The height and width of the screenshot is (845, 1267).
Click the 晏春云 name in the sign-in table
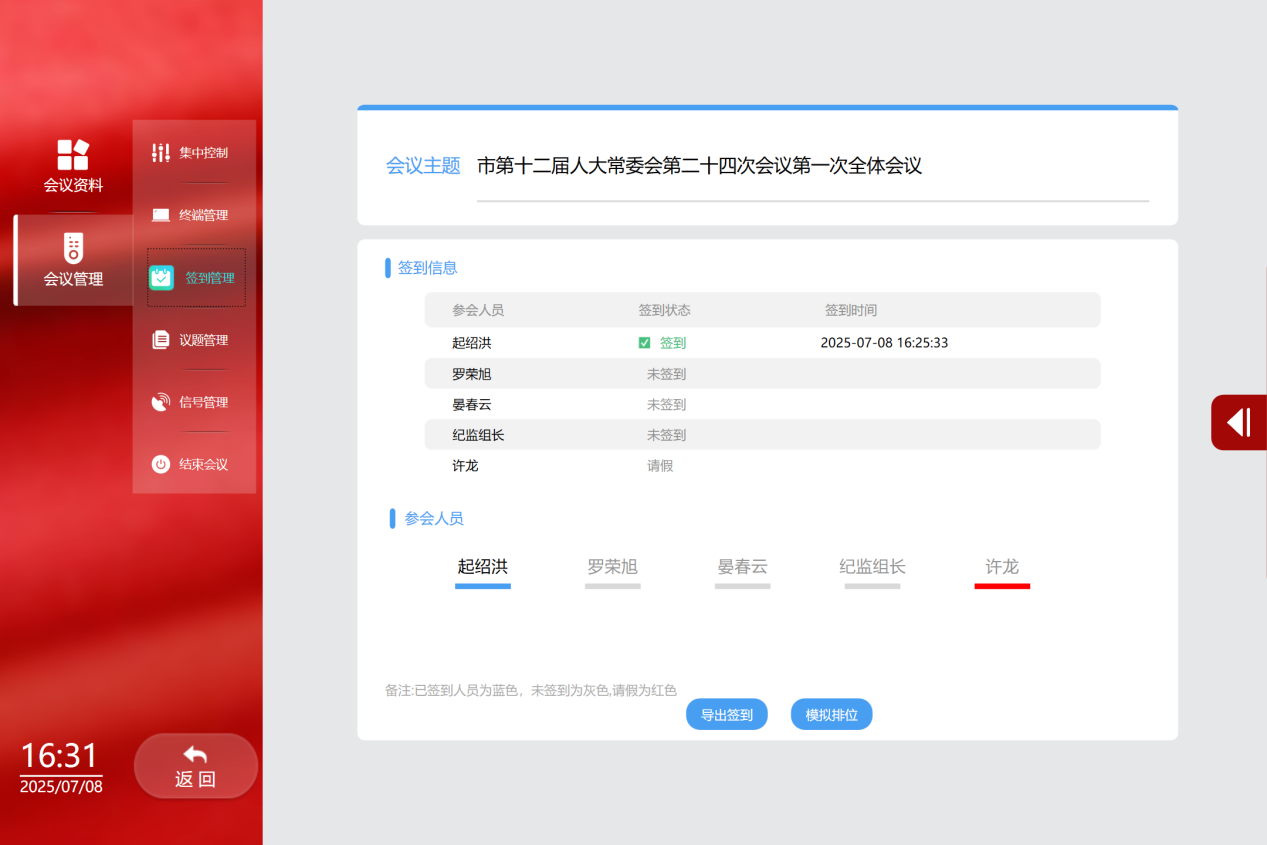(472, 405)
